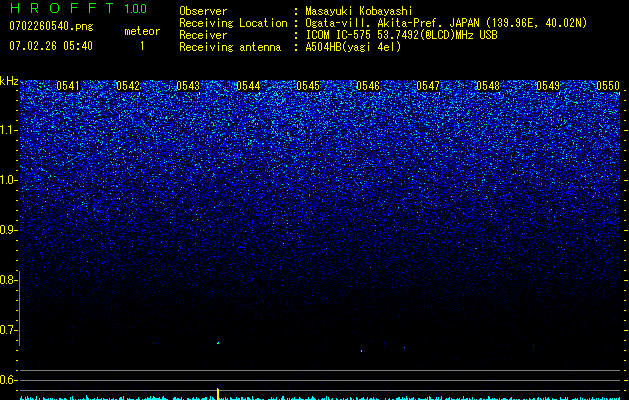
Task: Click the 0545 time marker
Action: click(308, 86)
